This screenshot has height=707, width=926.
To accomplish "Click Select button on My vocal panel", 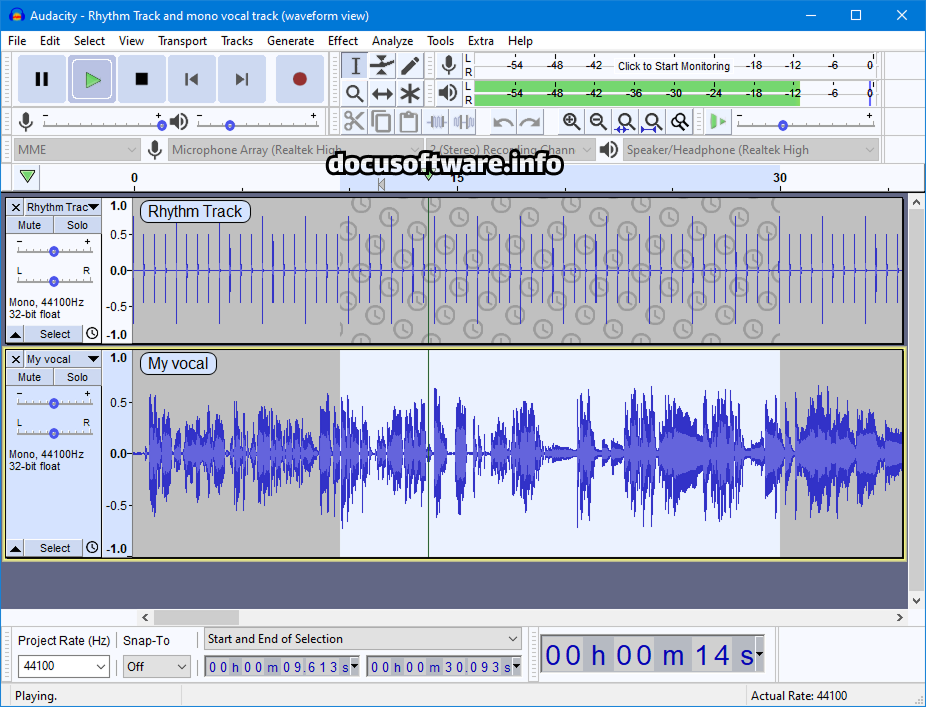I will (54, 548).
